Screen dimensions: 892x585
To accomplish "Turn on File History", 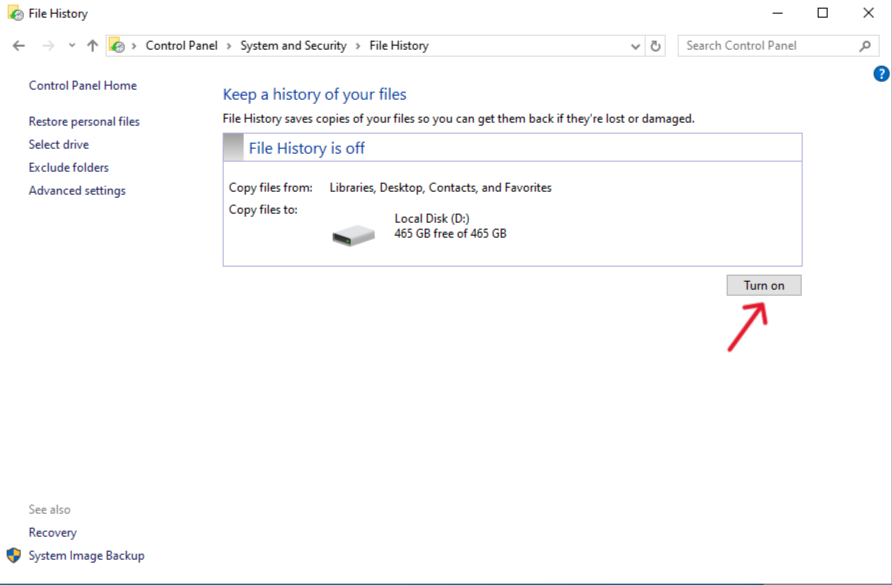I will (x=763, y=285).
